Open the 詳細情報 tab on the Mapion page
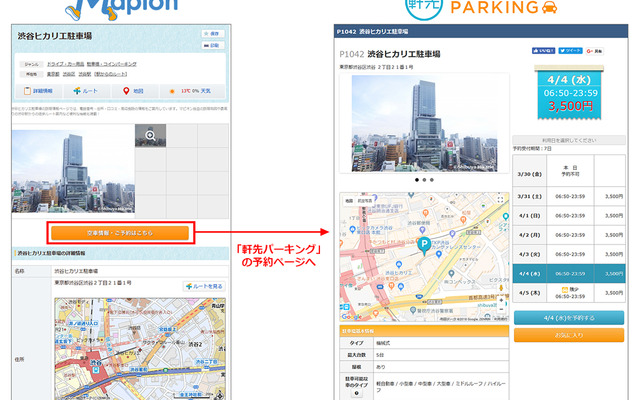Image resolution: width=640 pixels, height=400 pixels. [x=39, y=91]
